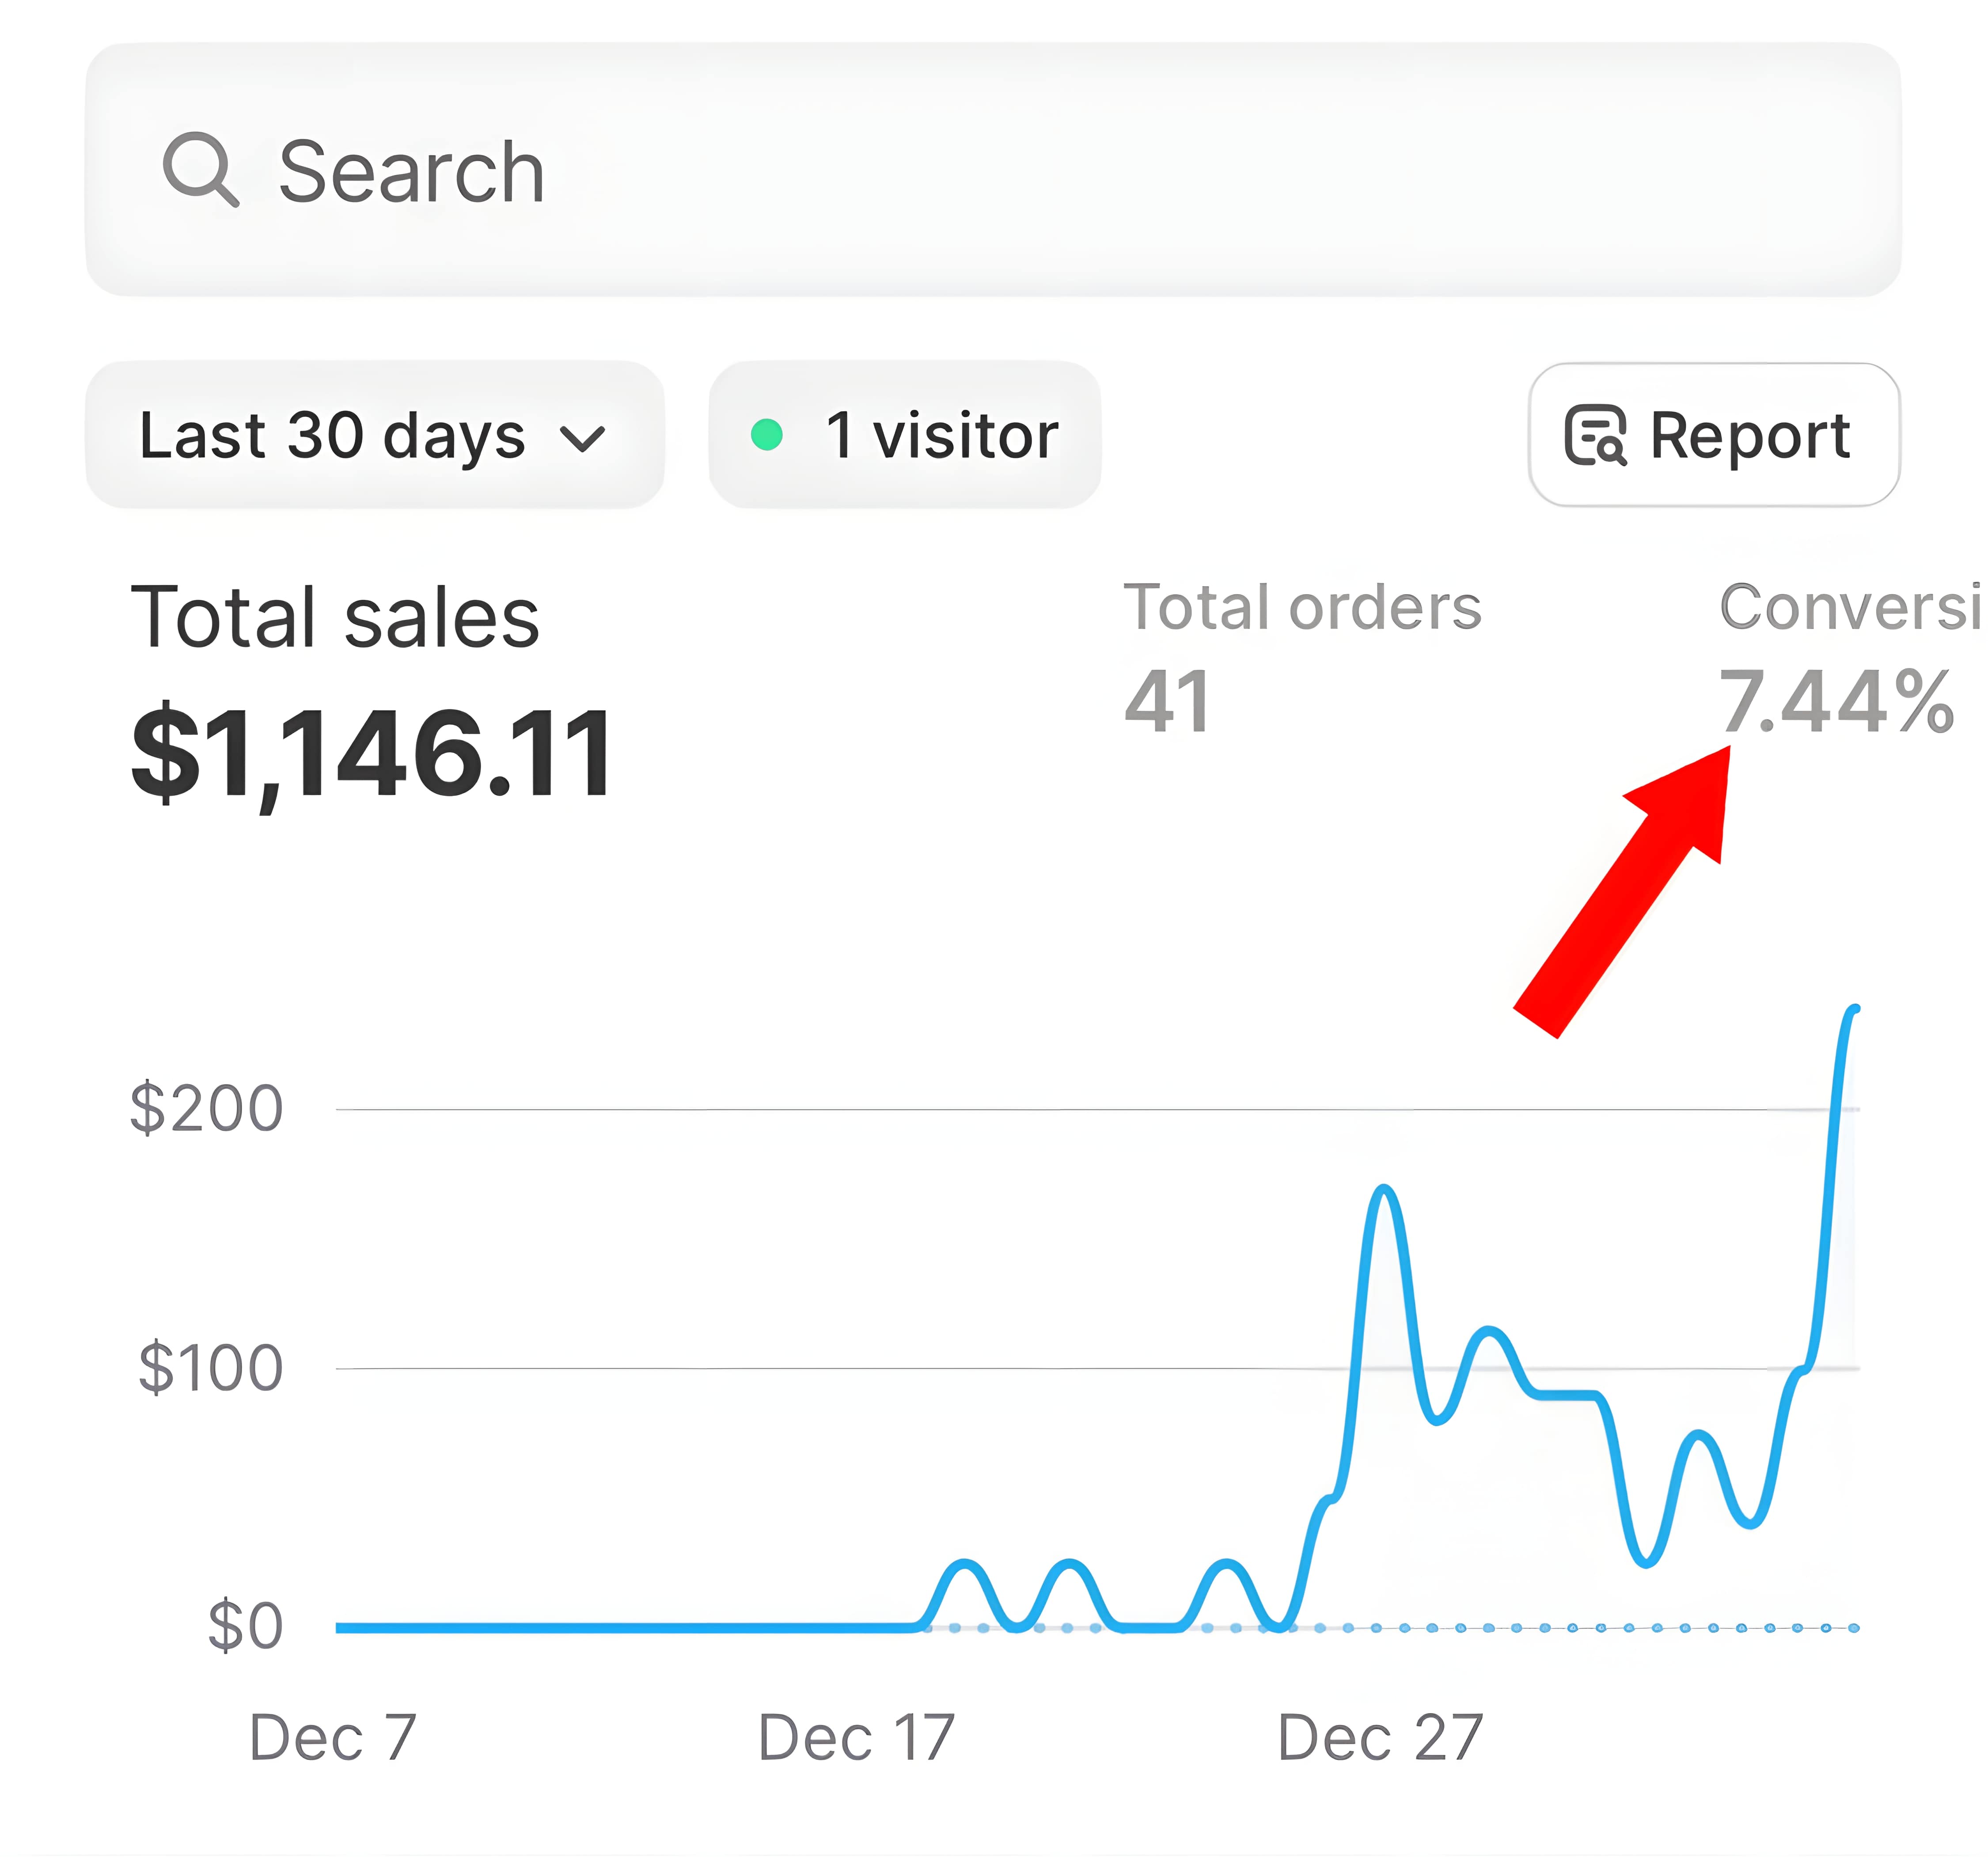
Task: Switch to the Total orders metric
Action: pyautogui.click(x=1302, y=607)
